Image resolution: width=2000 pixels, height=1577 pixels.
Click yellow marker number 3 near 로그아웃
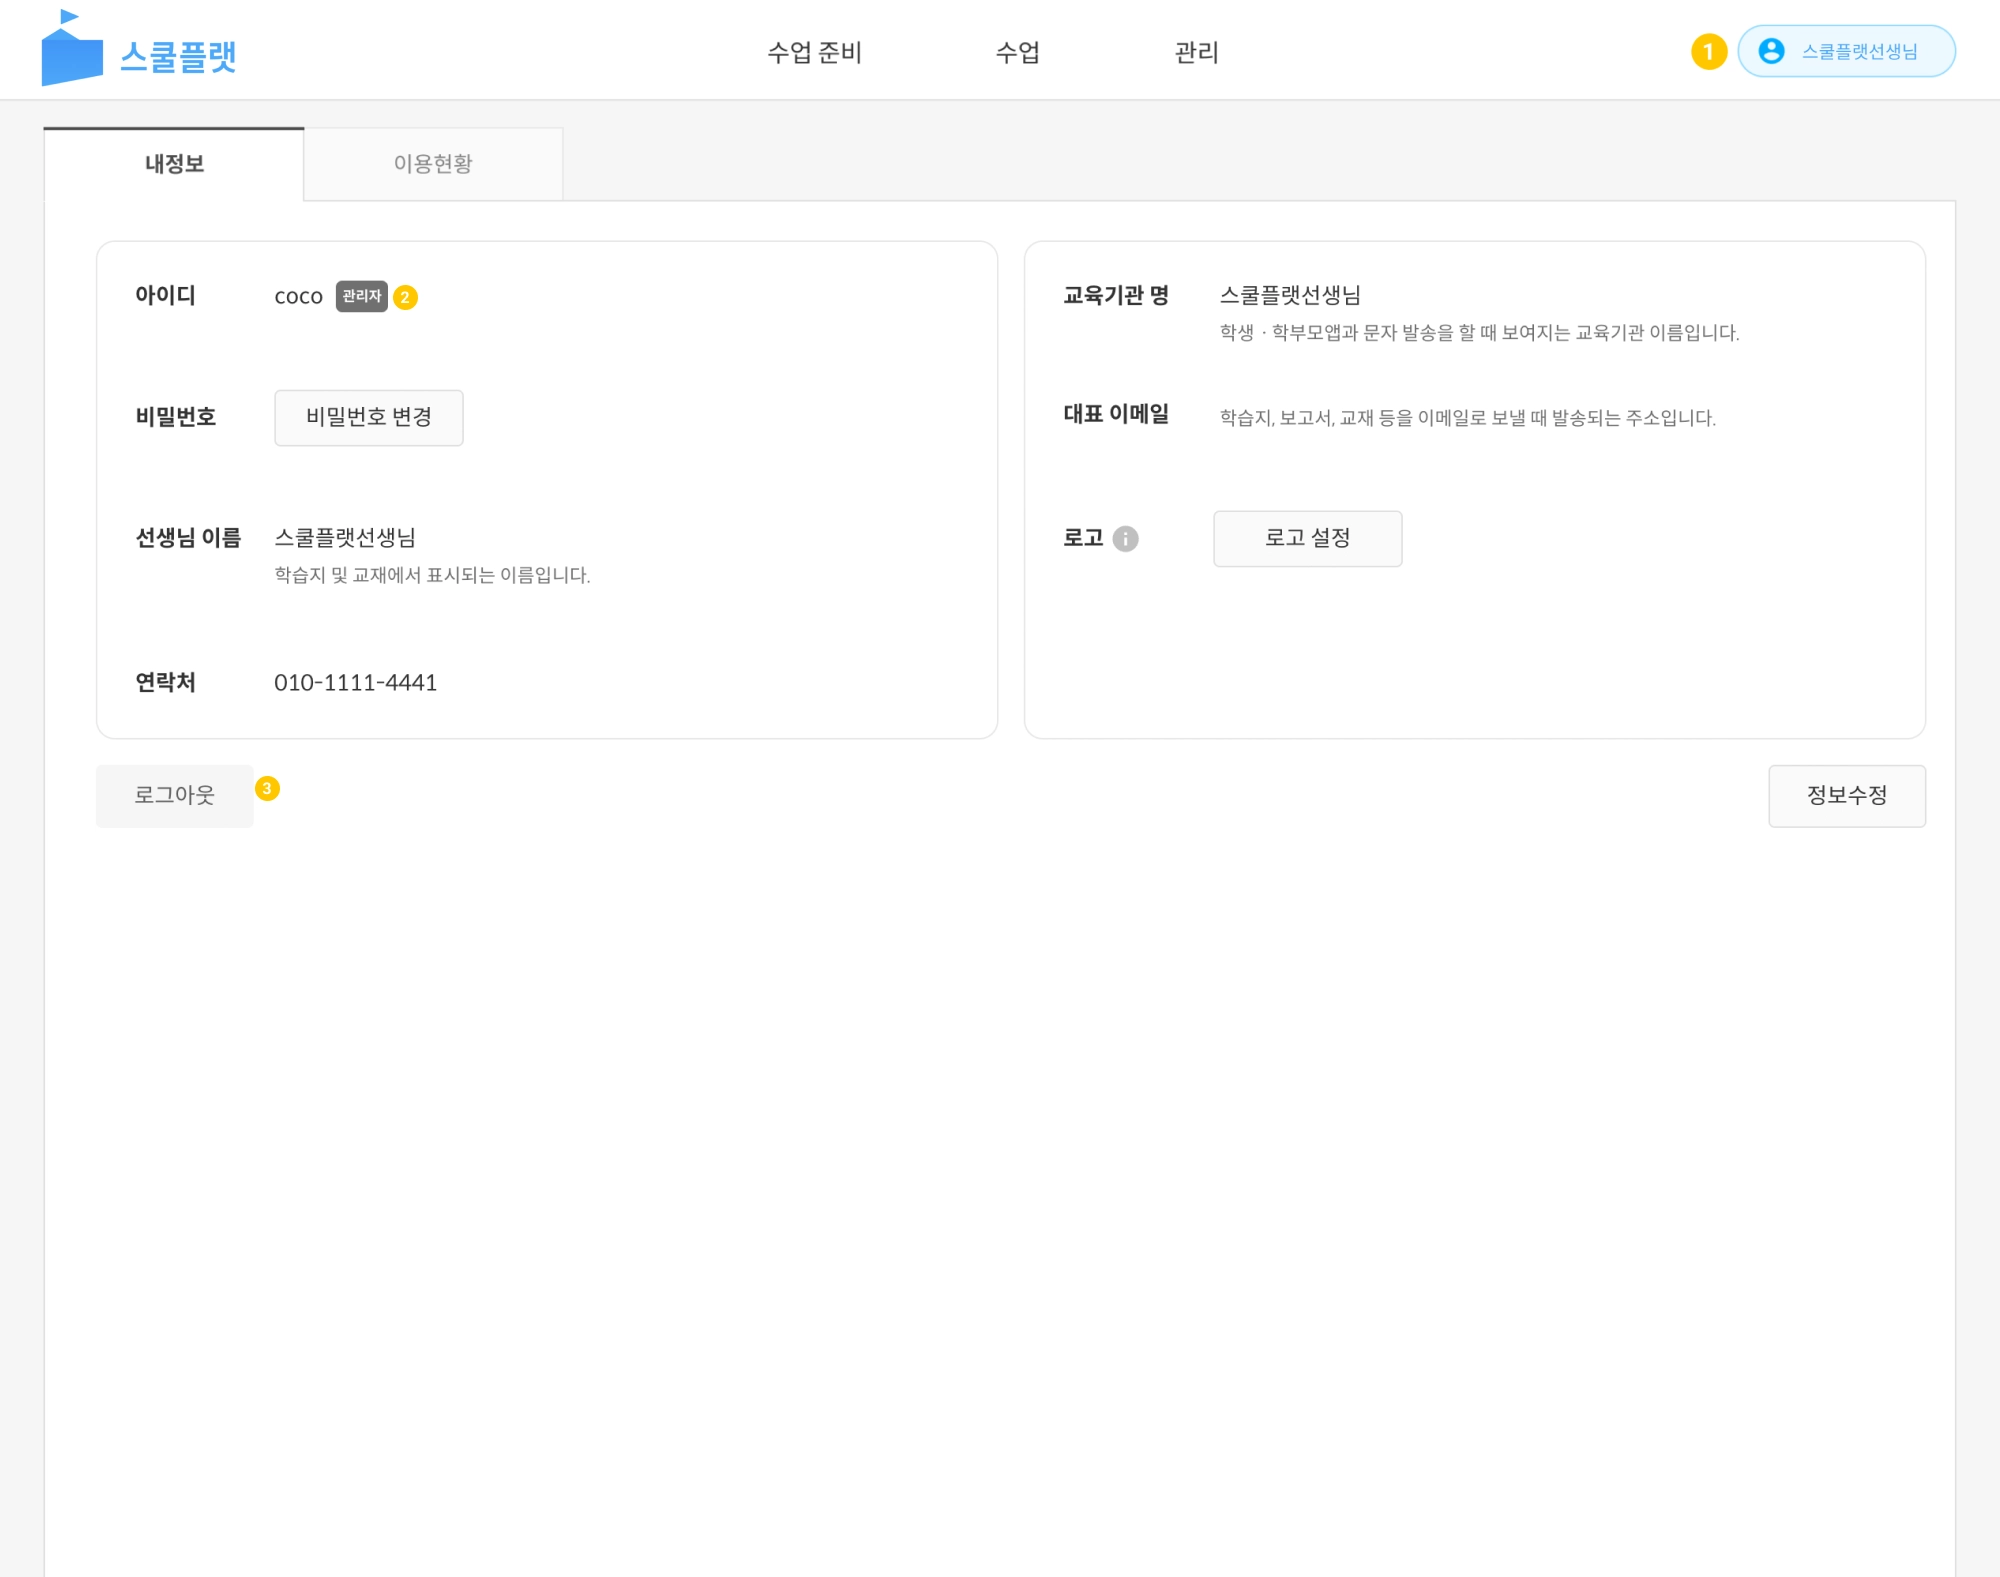[x=267, y=789]
